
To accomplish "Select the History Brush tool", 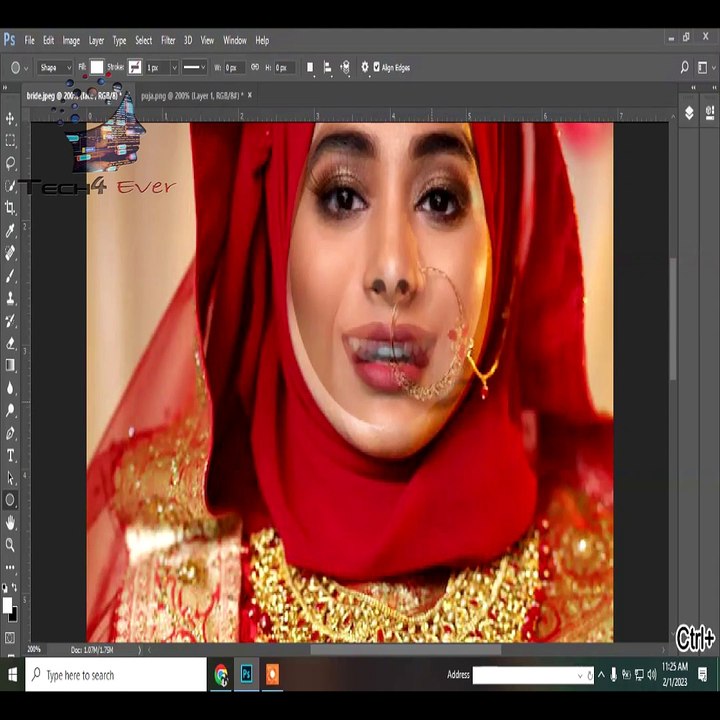I will 10,321.
